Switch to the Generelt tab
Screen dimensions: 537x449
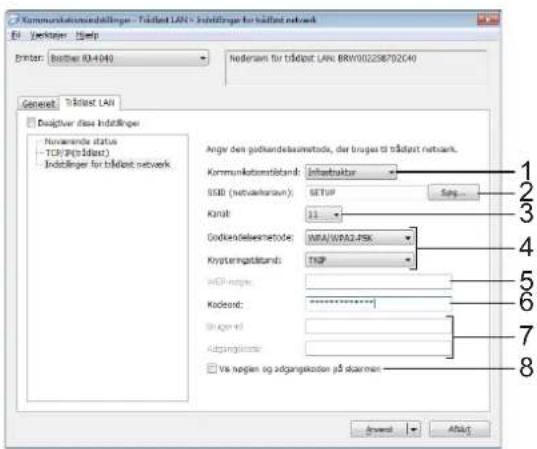38,103
